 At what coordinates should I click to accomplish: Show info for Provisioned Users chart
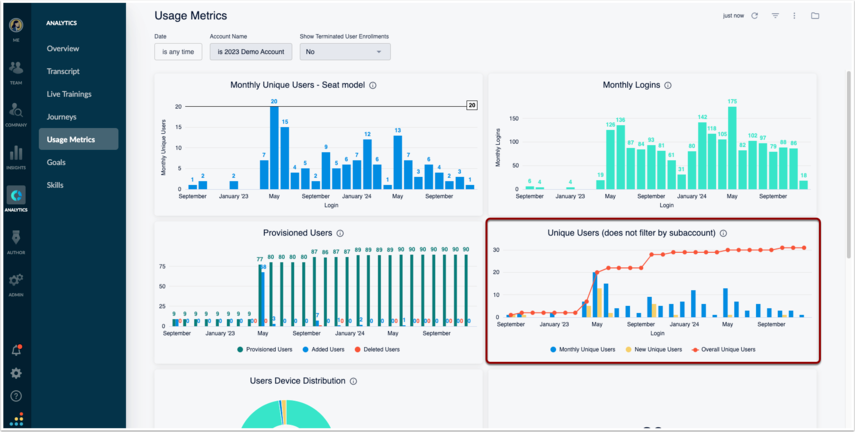coord(340,233)
